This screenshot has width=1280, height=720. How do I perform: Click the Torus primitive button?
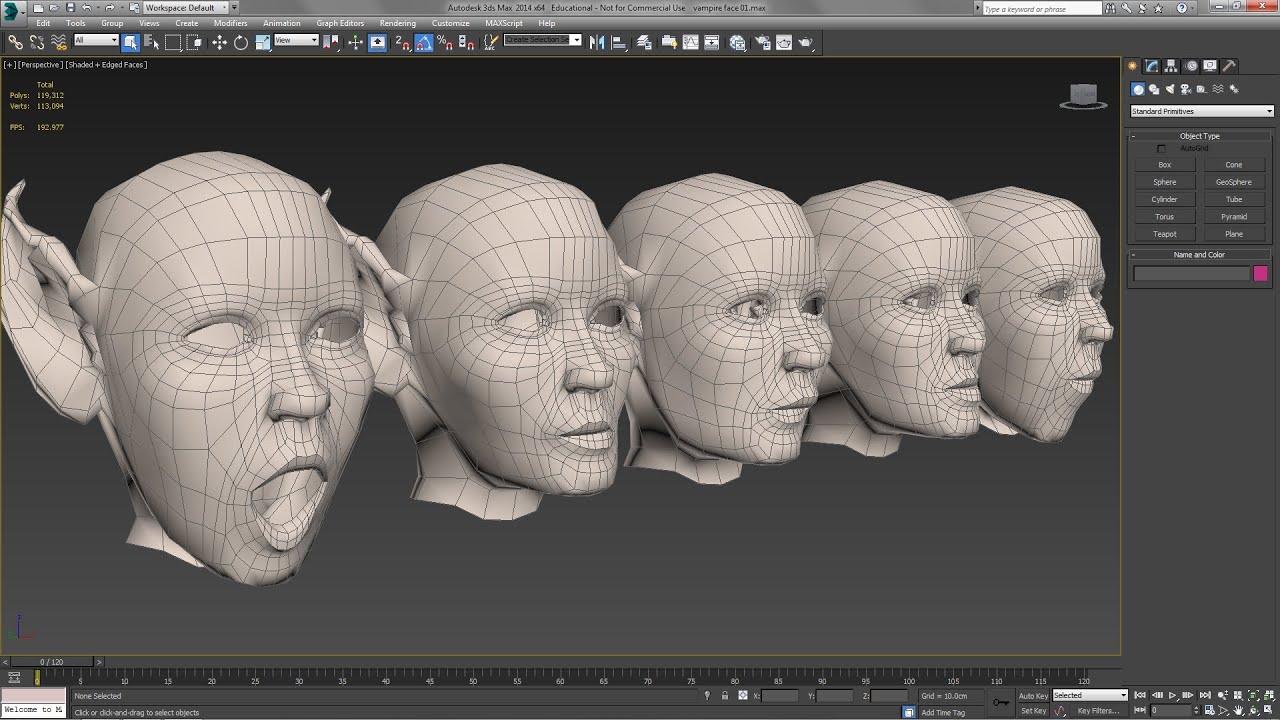[x=1165, y=217]
